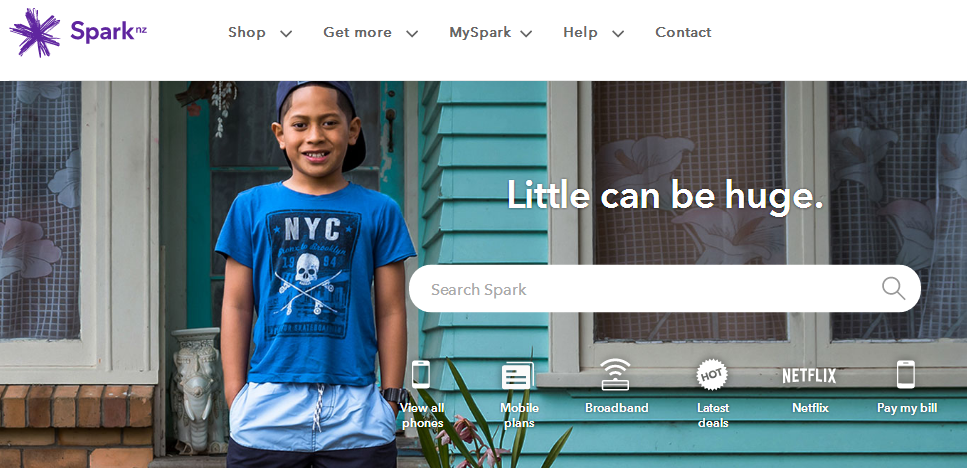Open the Shop menu item
This screenshot has height=468, width=967.
coord(247,32)
